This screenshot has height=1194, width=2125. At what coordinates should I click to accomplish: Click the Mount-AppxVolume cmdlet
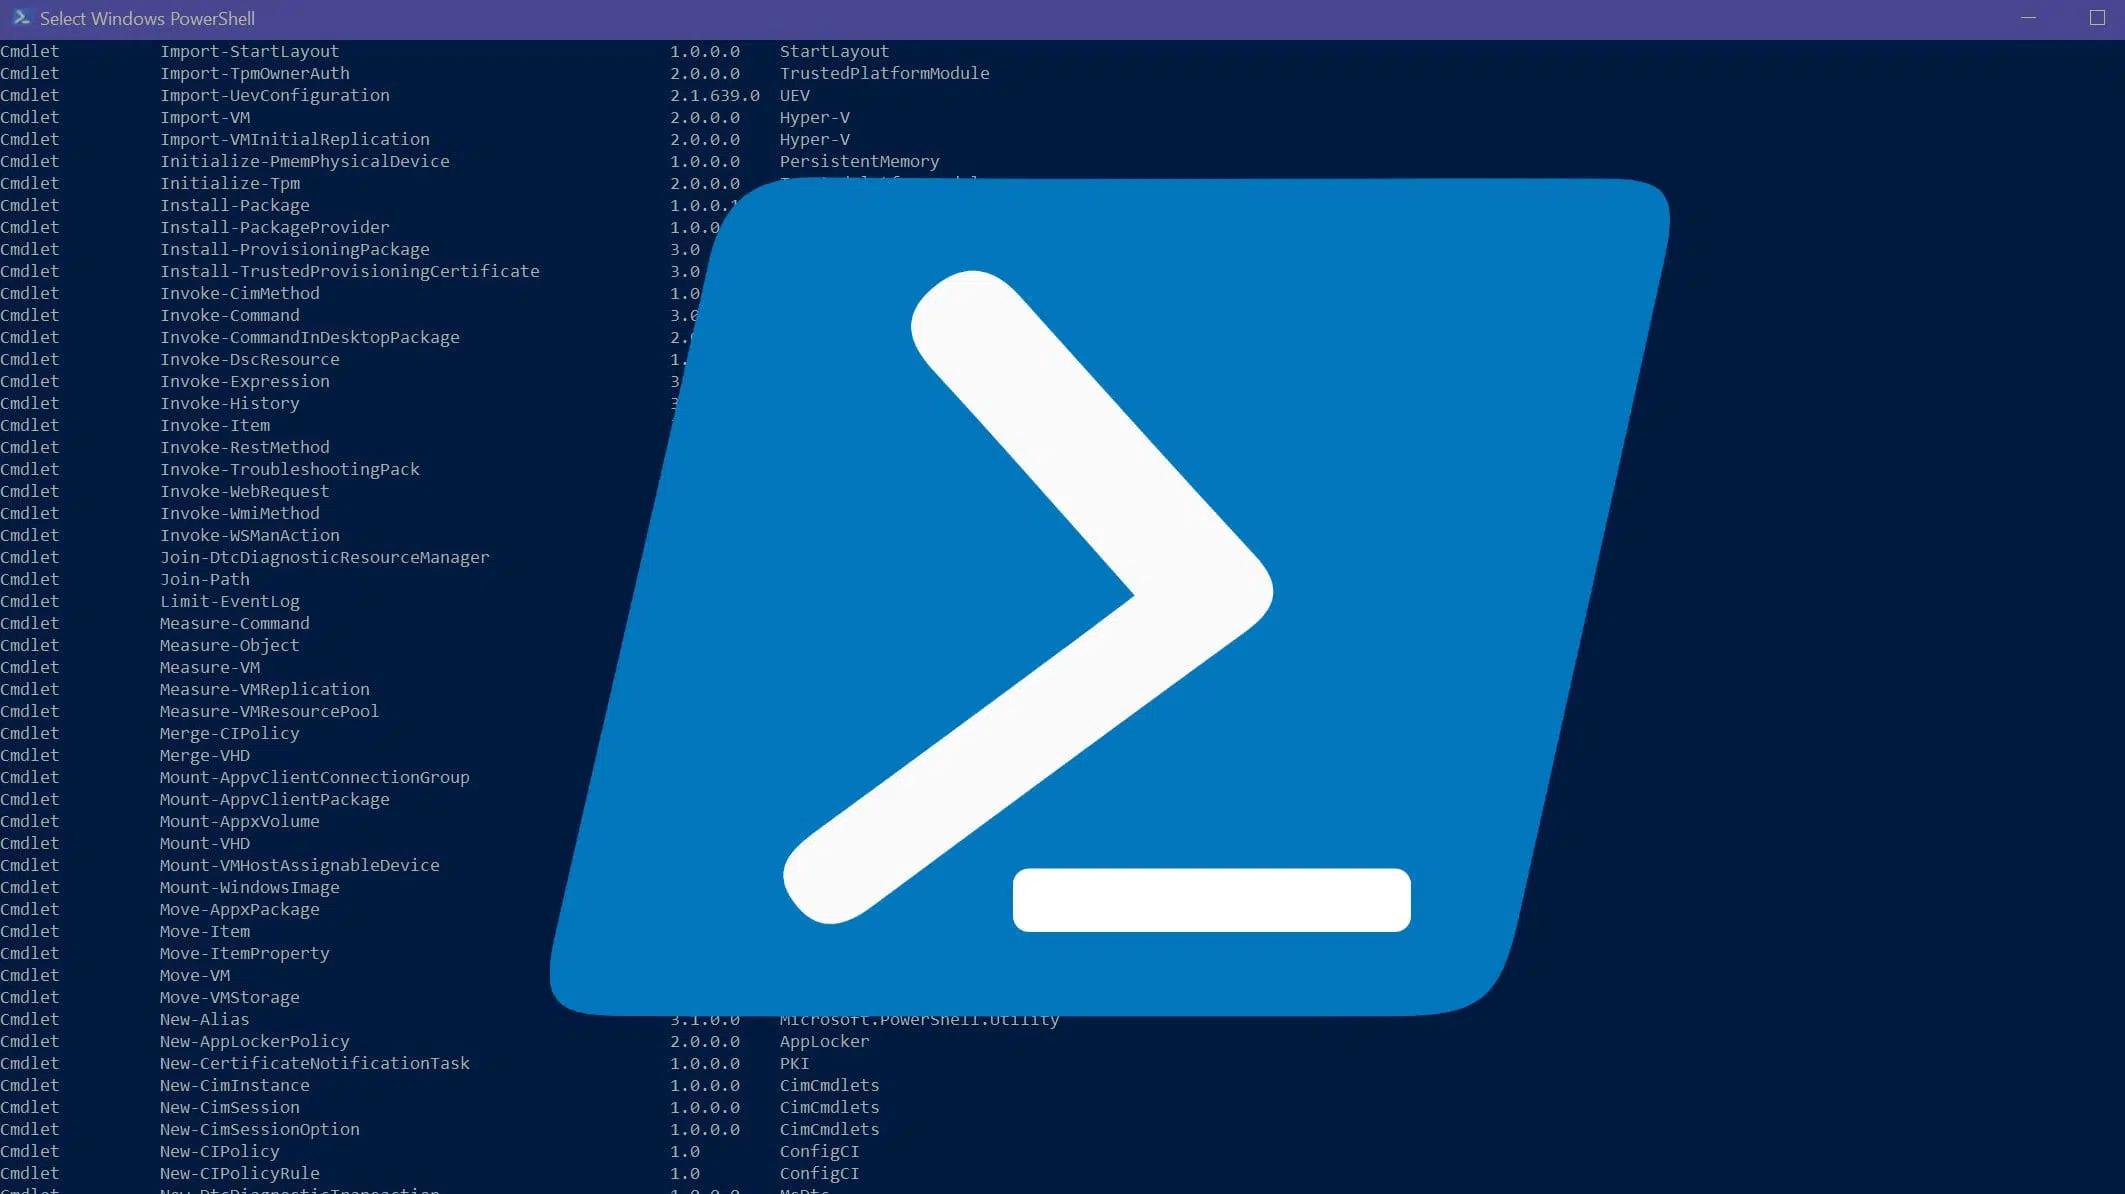coord(240,822)
